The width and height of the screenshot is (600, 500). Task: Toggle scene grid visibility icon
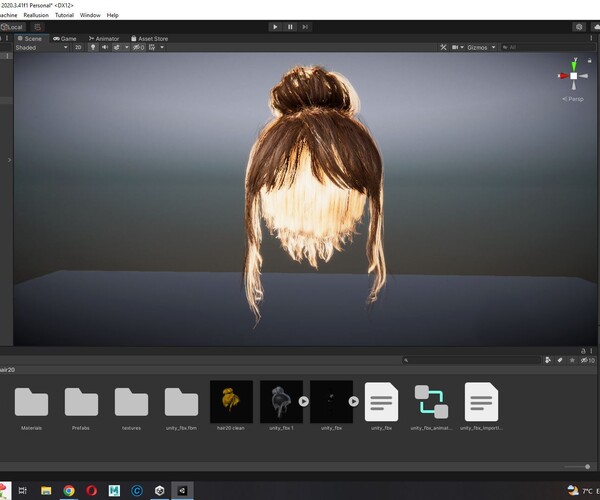click(x=152, y=47)
